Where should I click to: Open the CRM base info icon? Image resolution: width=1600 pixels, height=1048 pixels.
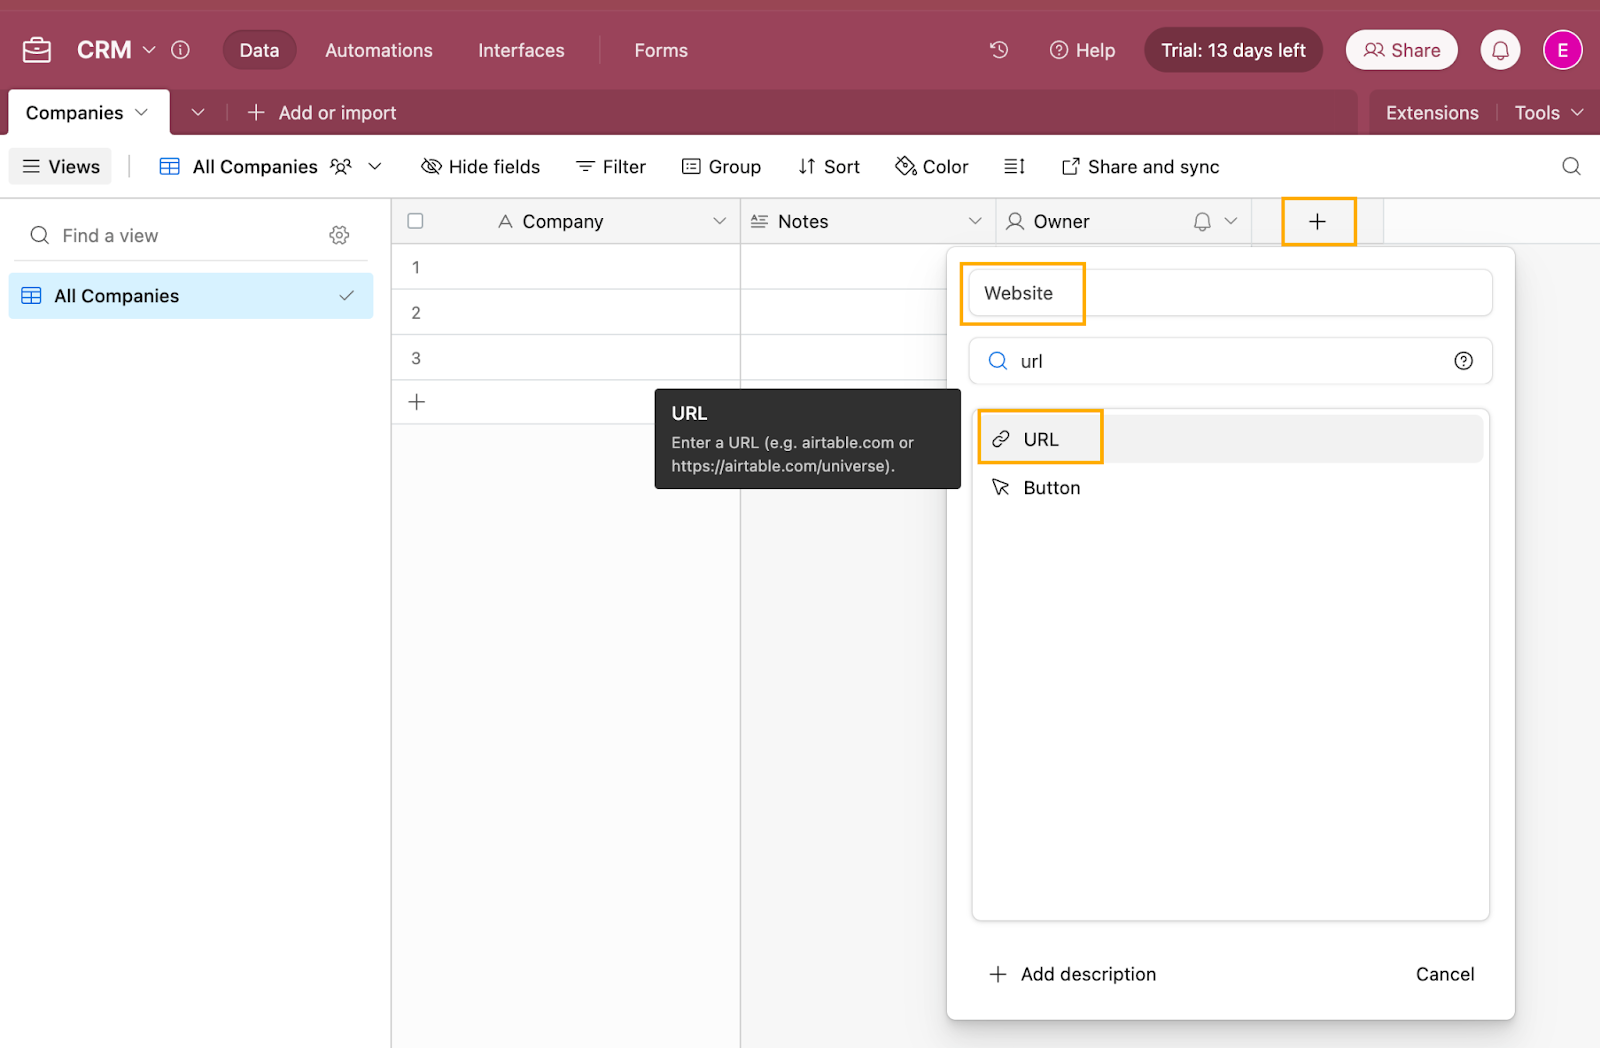(180, 50)
